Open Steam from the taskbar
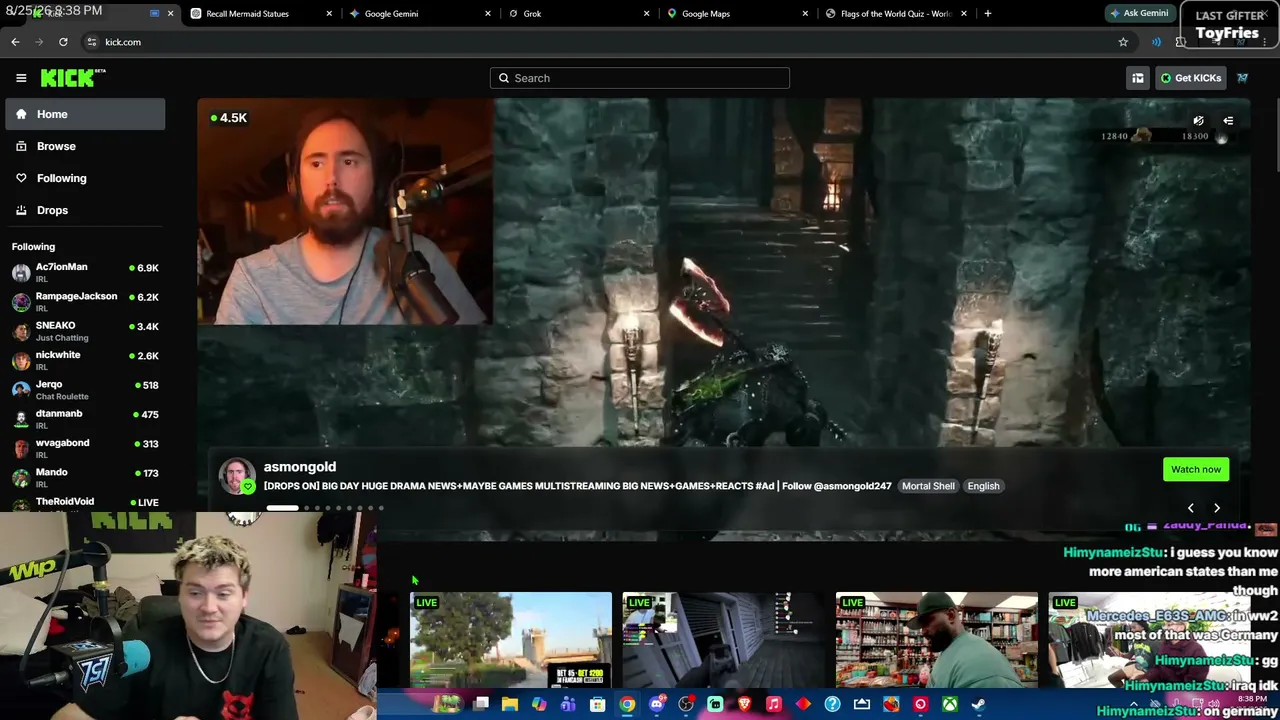This screenshot has height=720, width=1280. click(978, 704)
